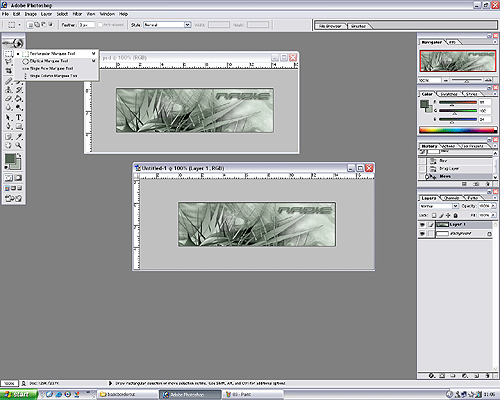Click Intersect with selection icon in options bar
500x400 pixels.
coord(51,25)
